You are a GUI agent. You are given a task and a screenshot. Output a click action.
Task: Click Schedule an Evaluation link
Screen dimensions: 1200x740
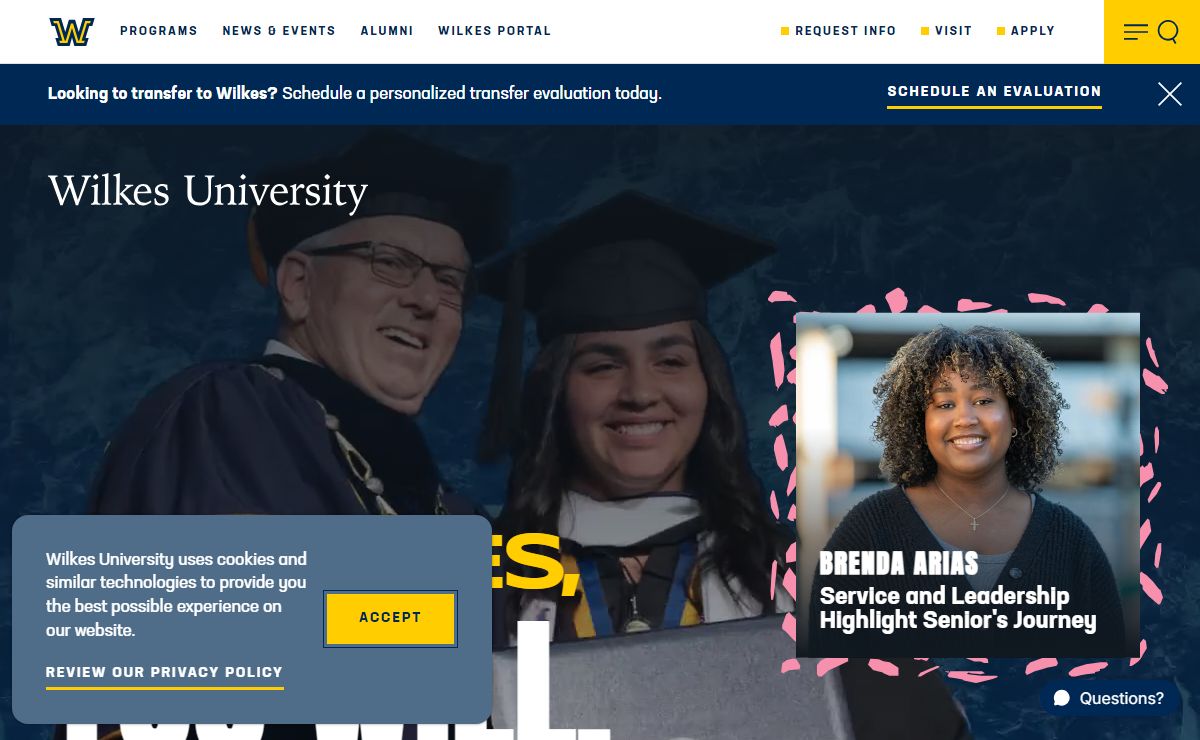click(x=994, y=92)
